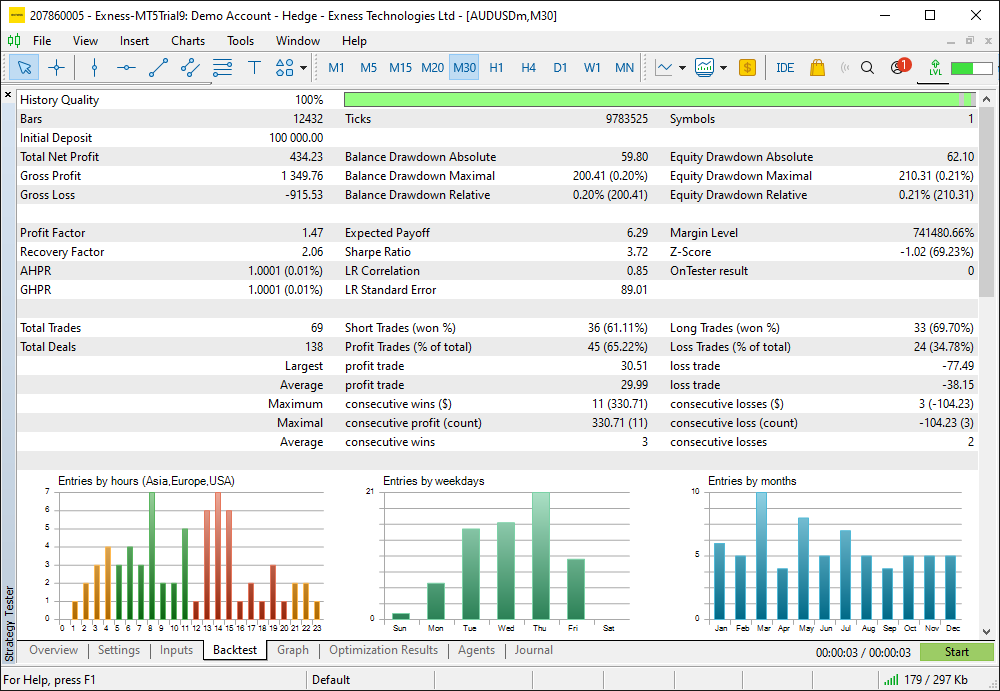Switch chart to H1 timeframe

496,67
